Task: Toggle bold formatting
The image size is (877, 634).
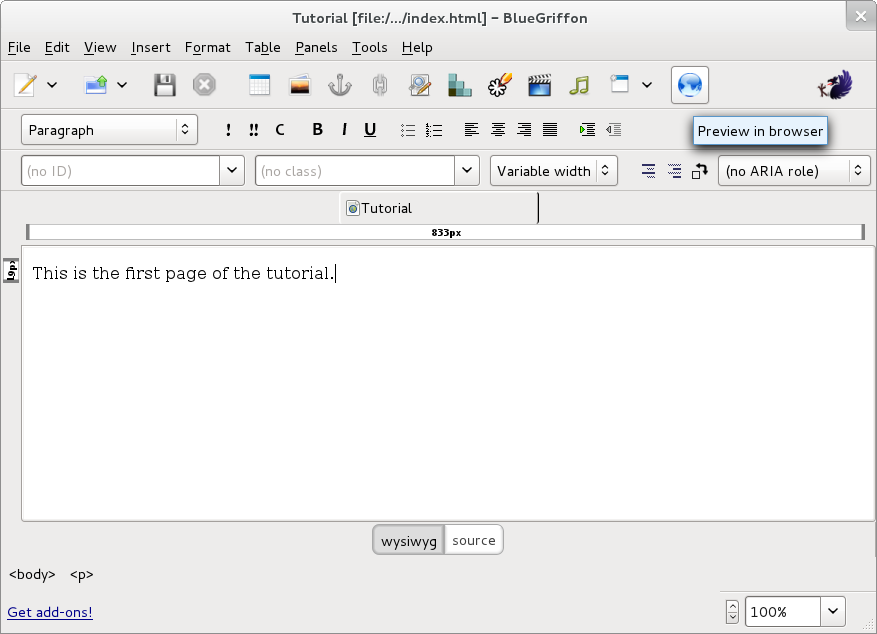Action: 318,130
